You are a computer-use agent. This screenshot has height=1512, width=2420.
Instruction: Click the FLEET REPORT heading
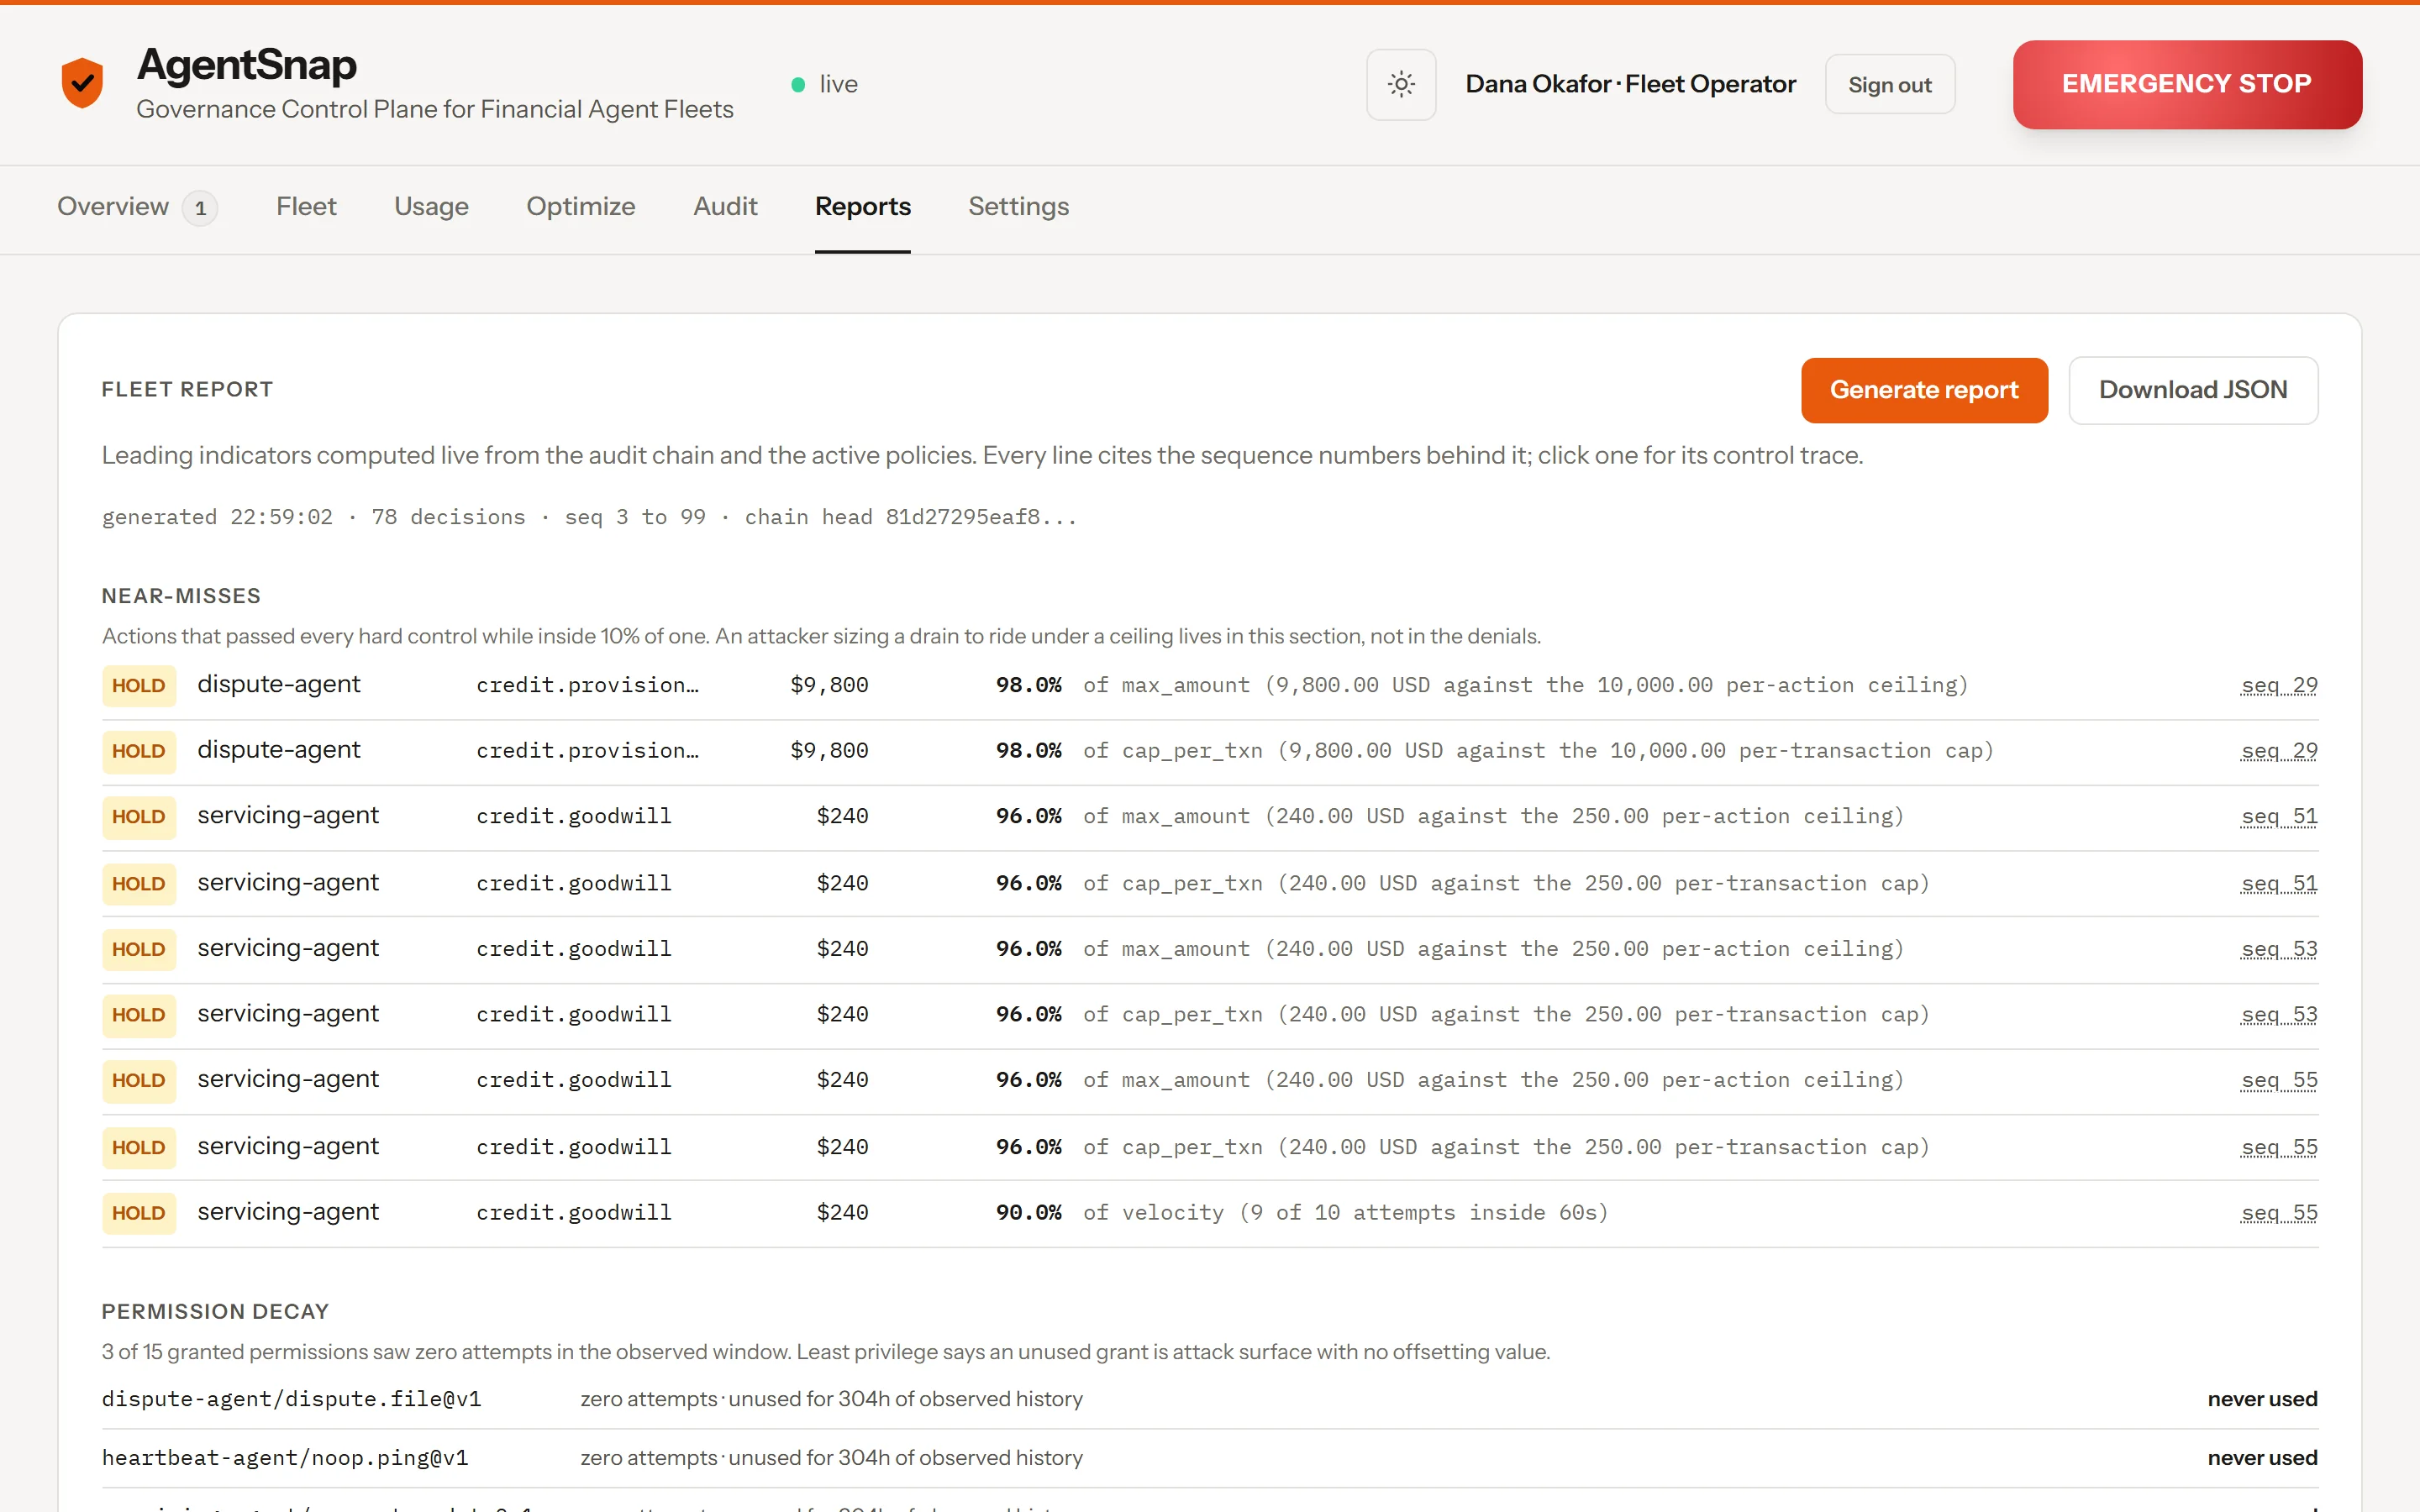(x=187, y=390)
